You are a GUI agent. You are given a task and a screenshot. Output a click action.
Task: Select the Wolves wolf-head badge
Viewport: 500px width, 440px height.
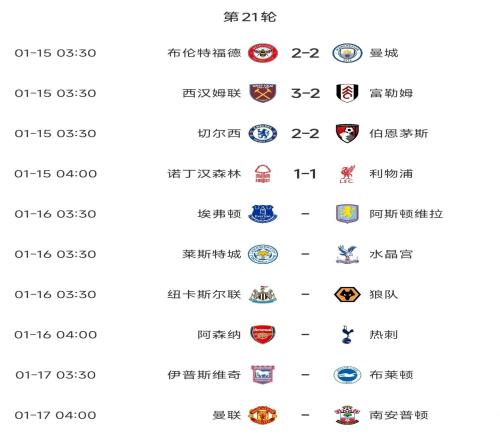click(347, 294)
